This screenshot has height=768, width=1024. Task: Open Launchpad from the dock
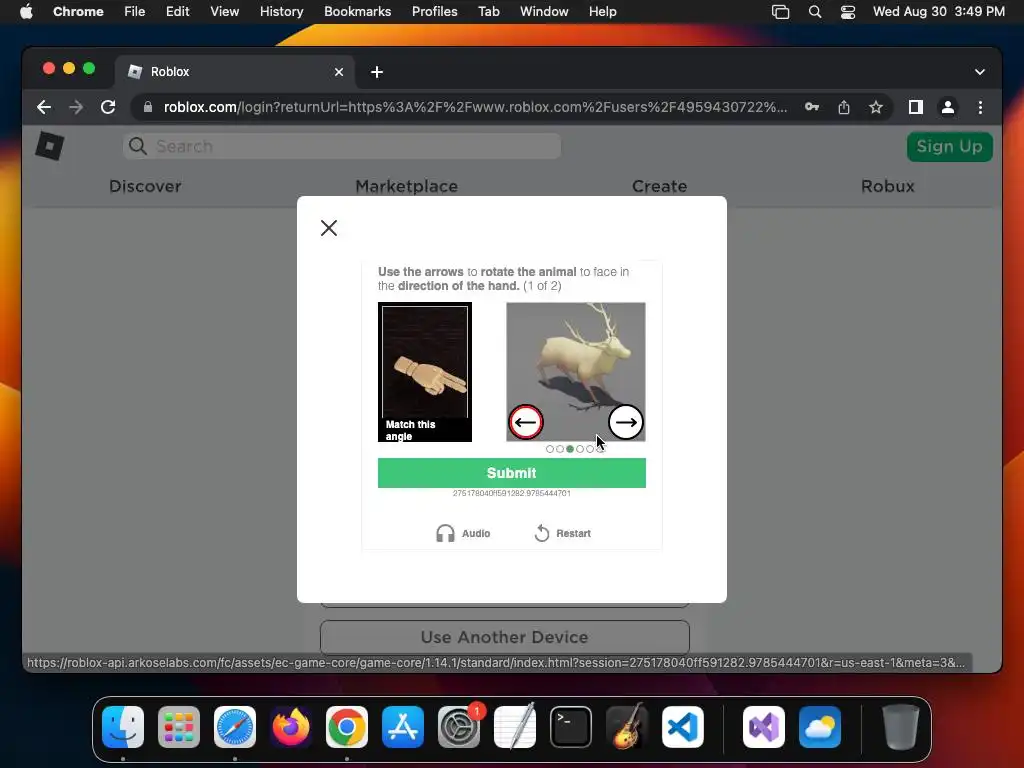(179, 727)
